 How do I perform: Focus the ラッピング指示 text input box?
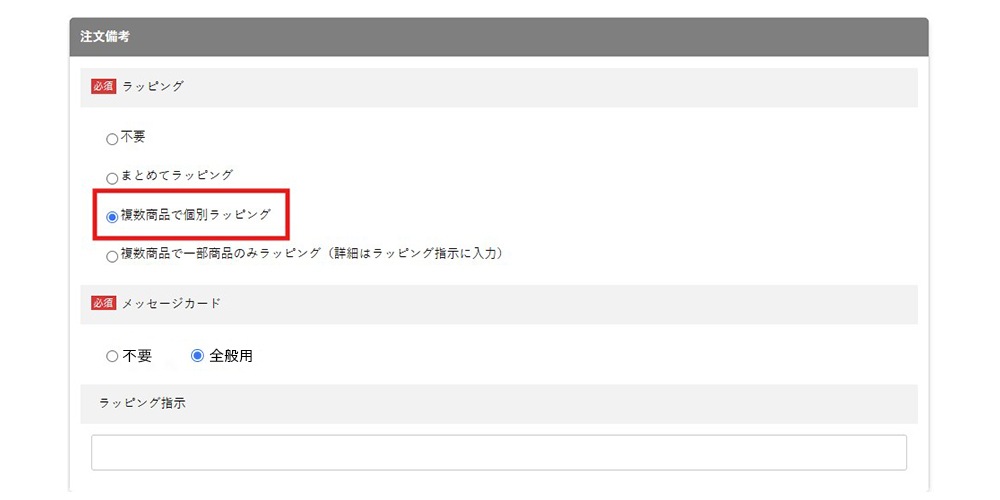point(499,453)
